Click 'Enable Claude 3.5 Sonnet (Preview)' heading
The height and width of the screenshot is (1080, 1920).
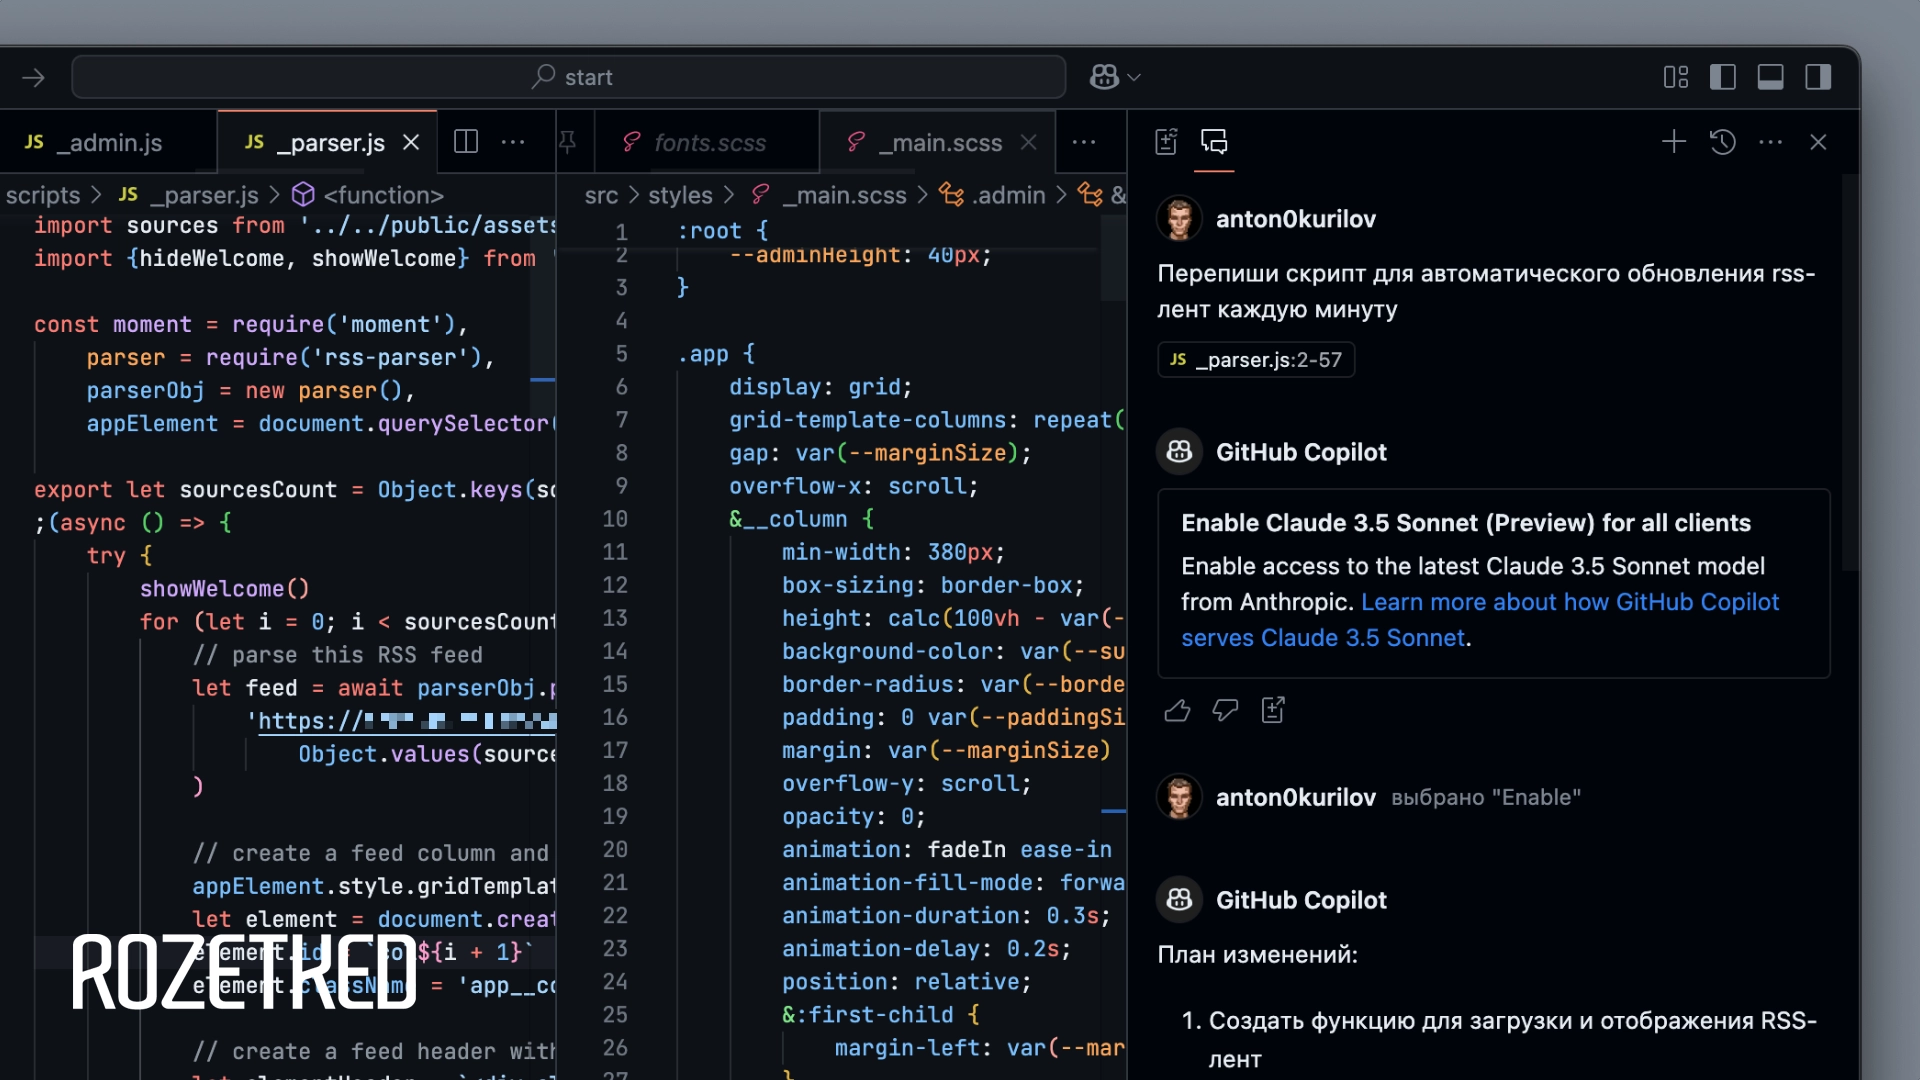pos(1466,523)
